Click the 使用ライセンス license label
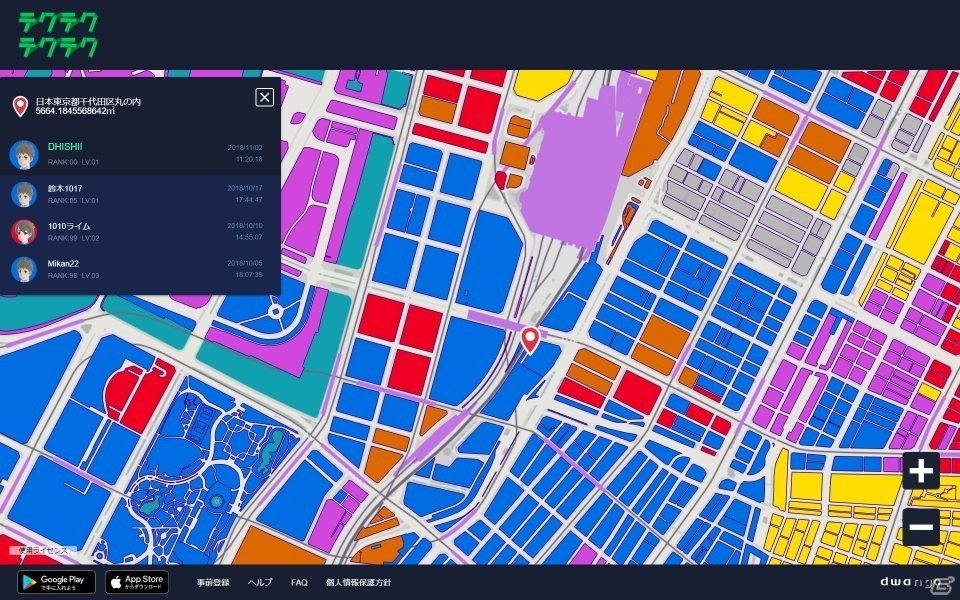 39,551
